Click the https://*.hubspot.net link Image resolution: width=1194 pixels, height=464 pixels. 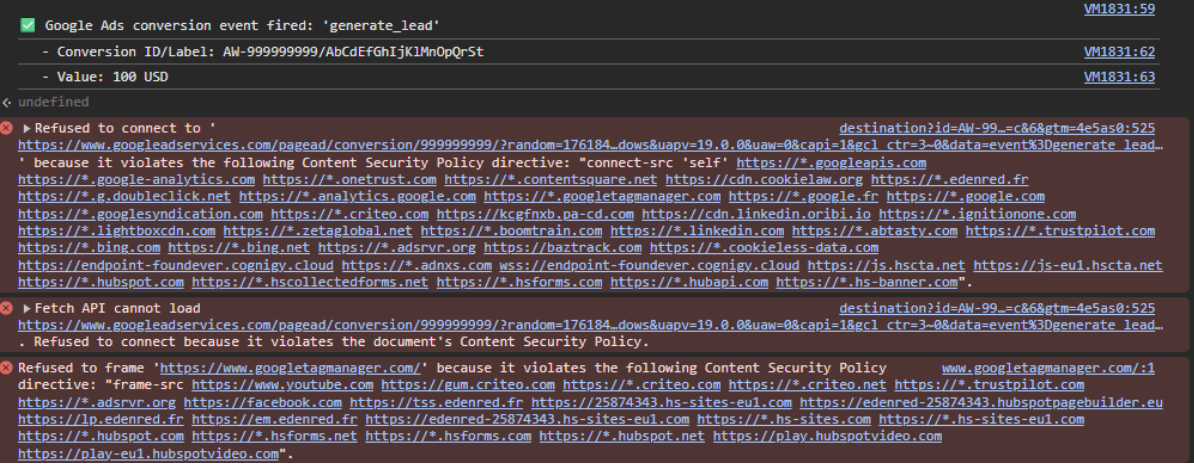pos(621,436)
